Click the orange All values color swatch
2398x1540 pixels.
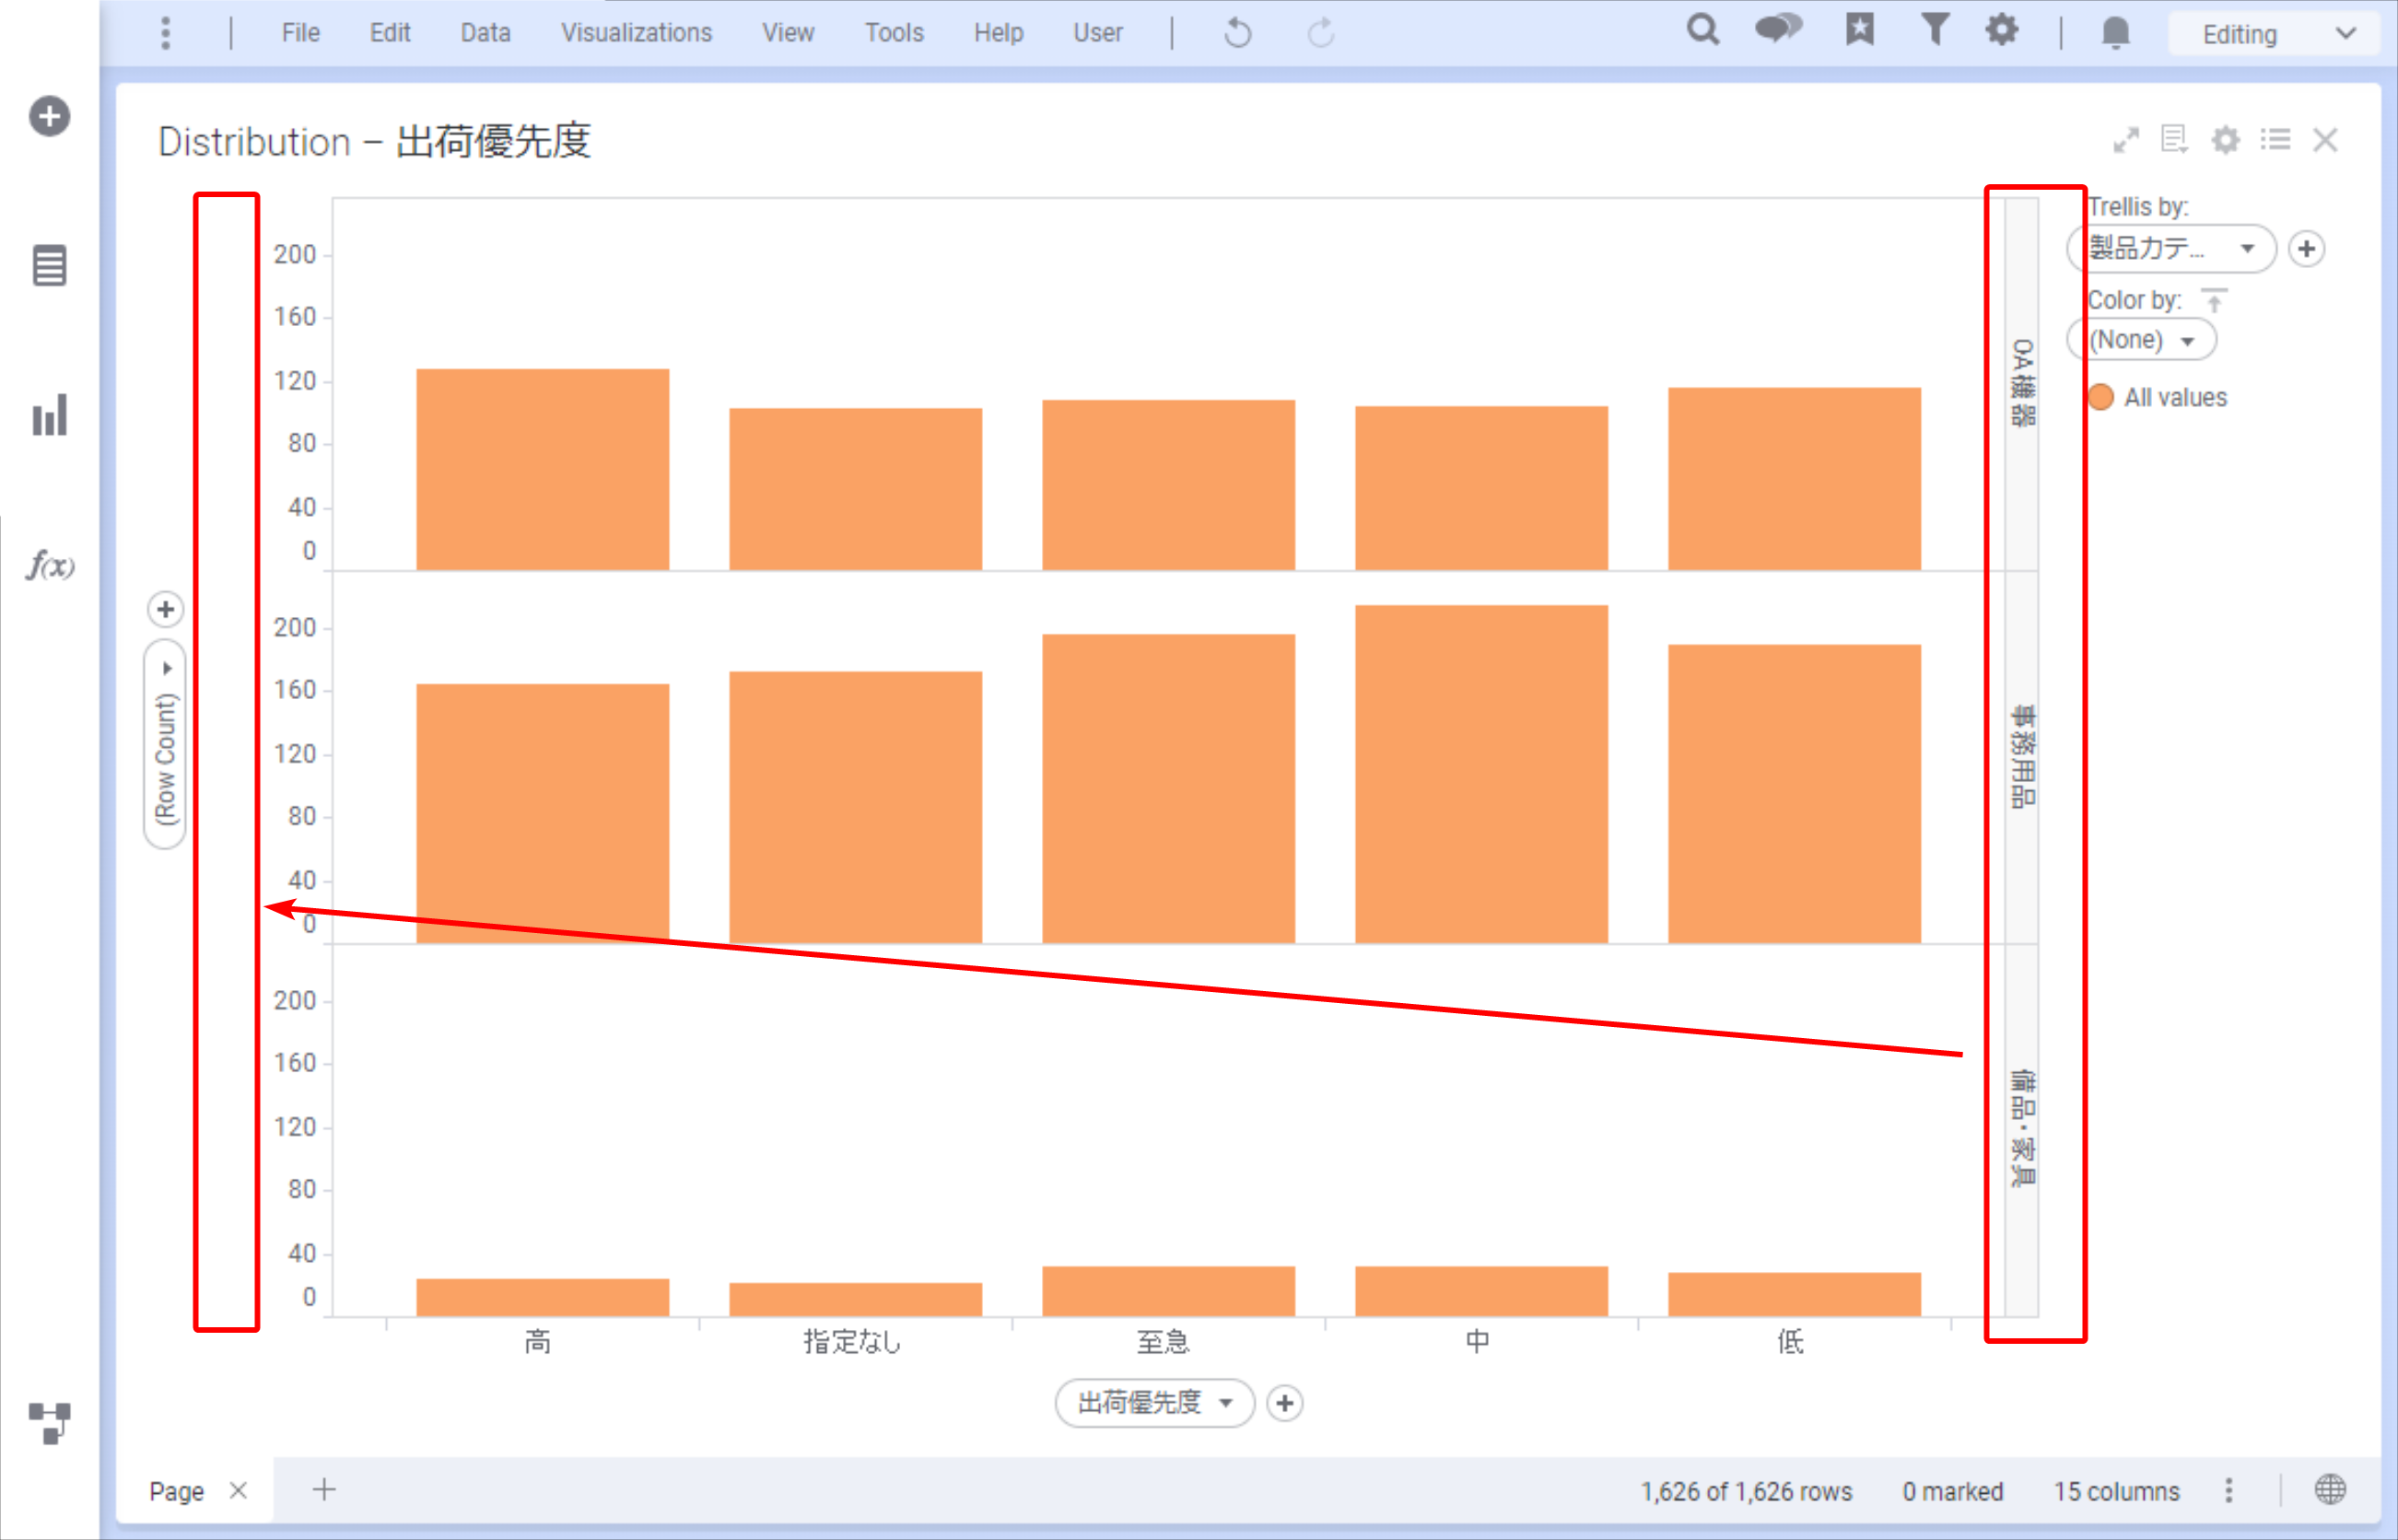2101,397
